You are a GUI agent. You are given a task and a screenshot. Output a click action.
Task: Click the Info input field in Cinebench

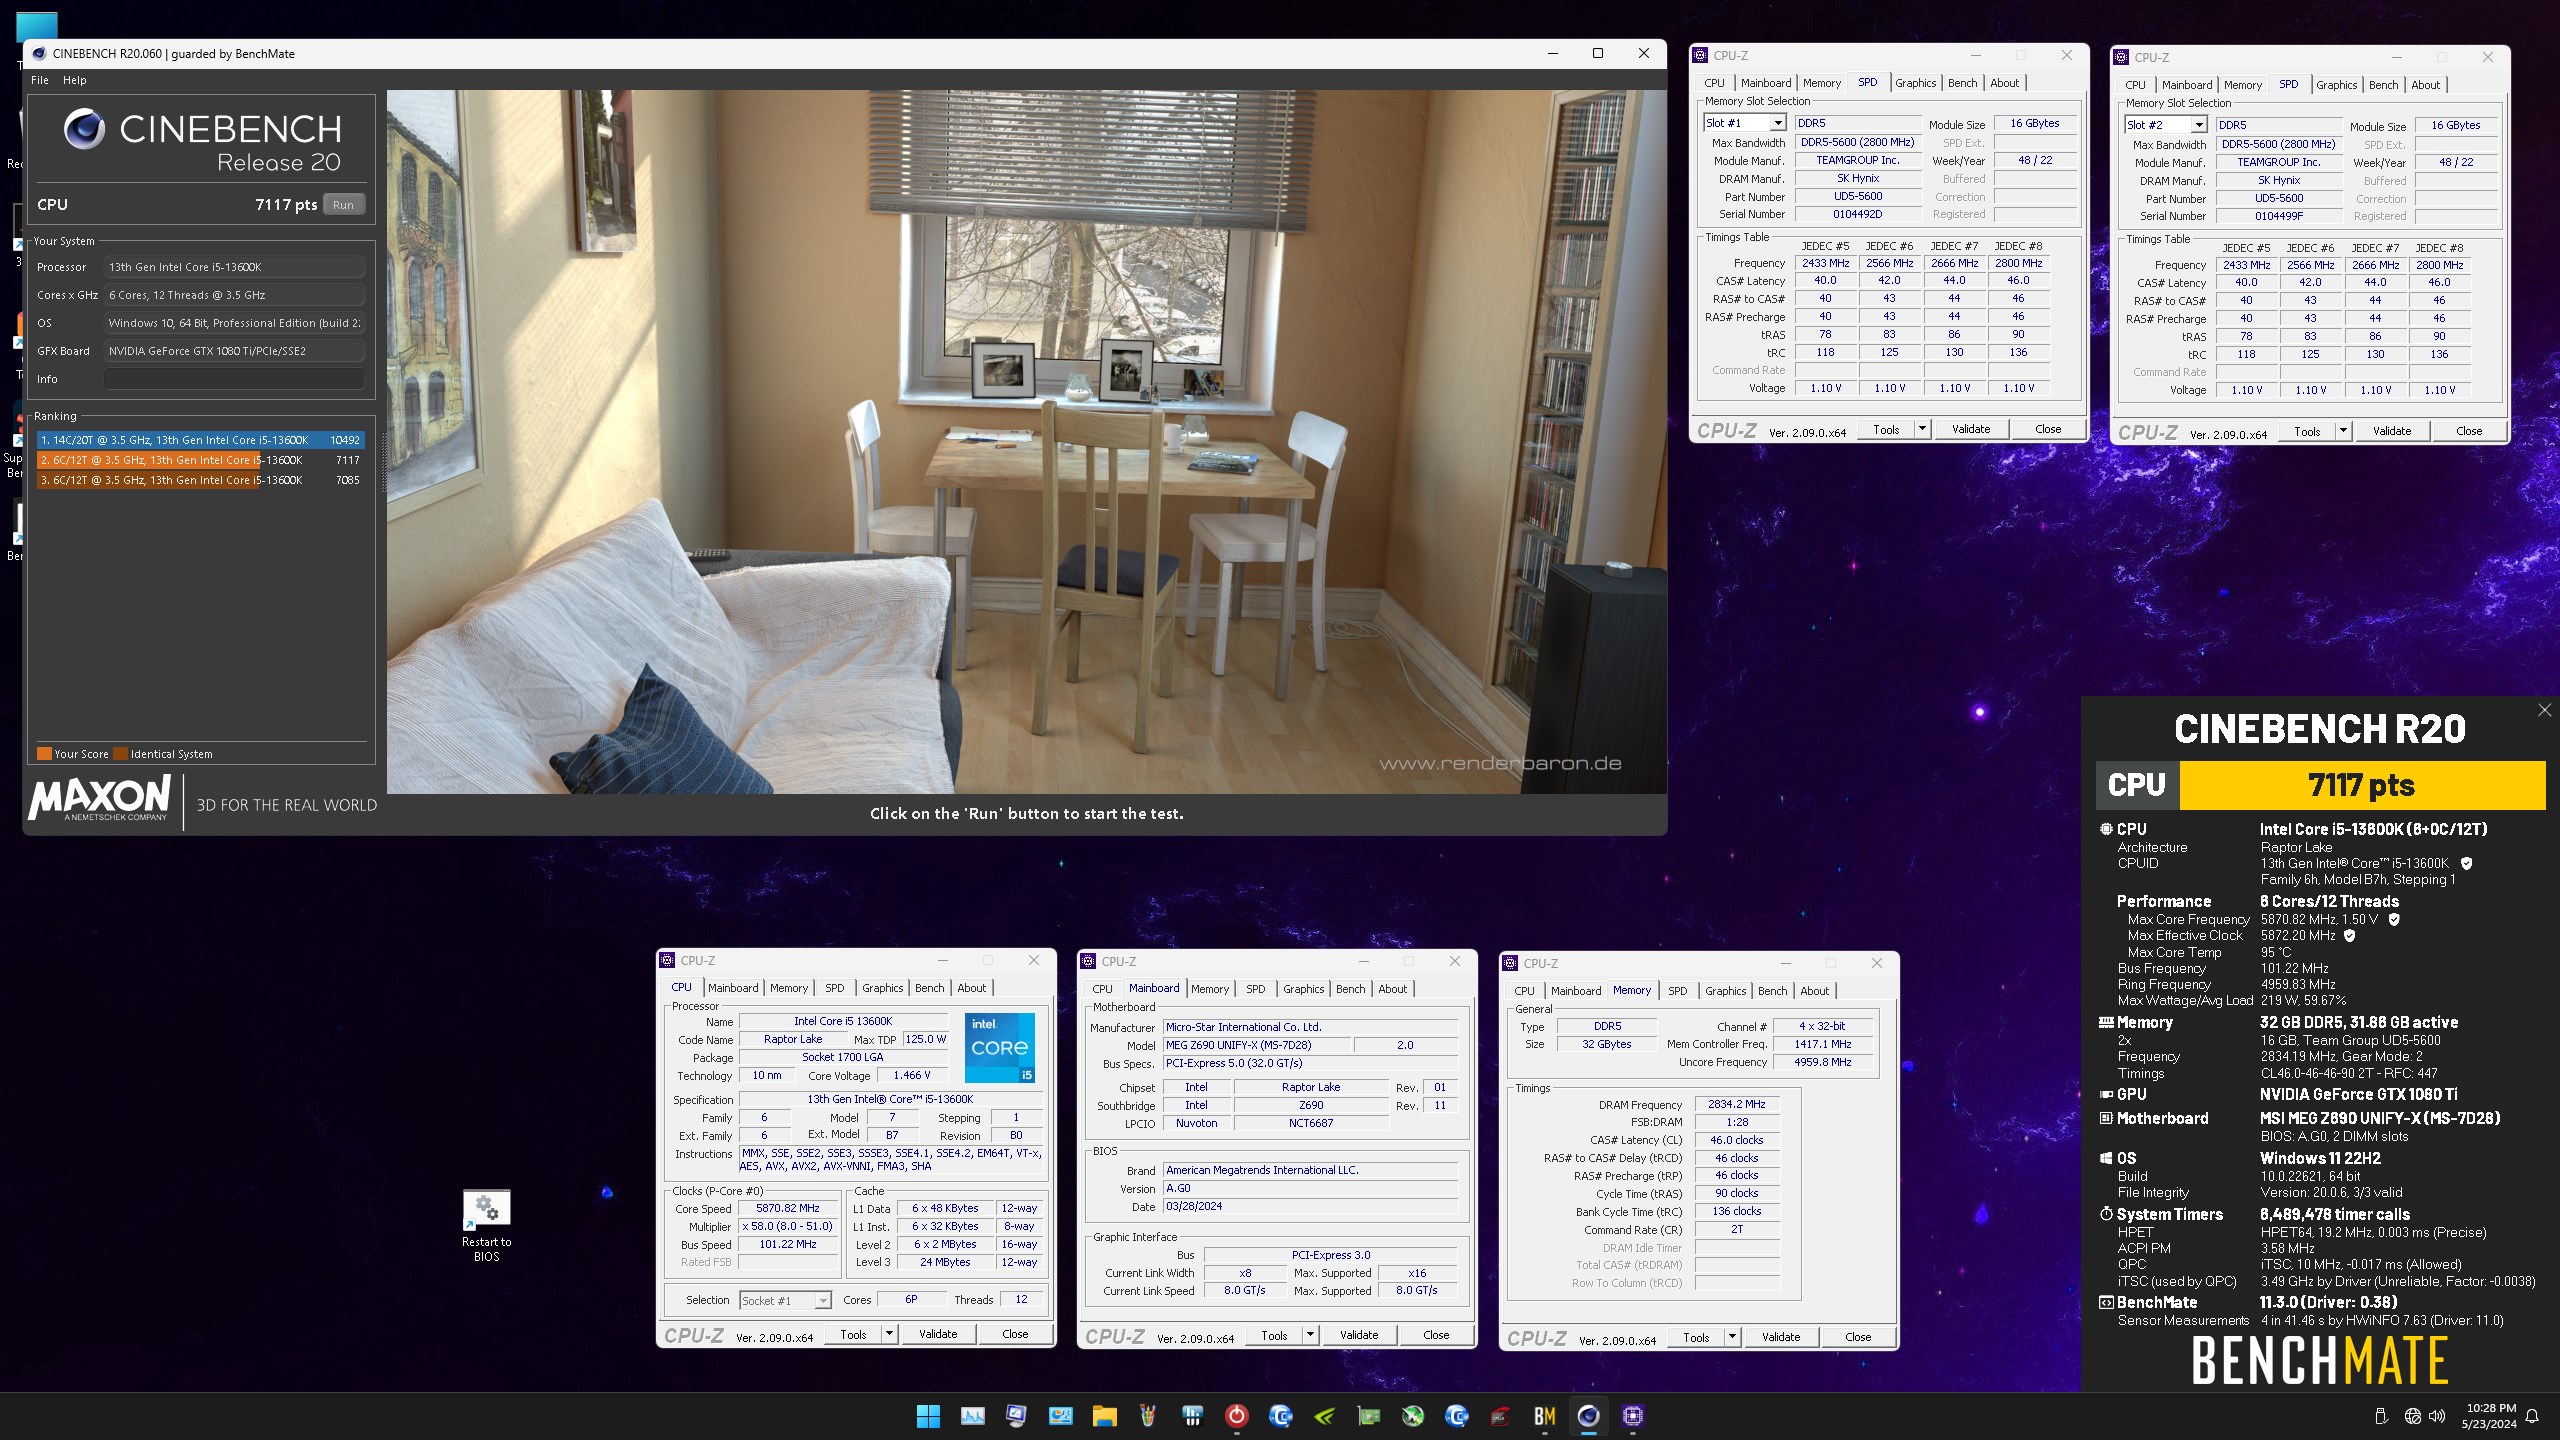234,379
